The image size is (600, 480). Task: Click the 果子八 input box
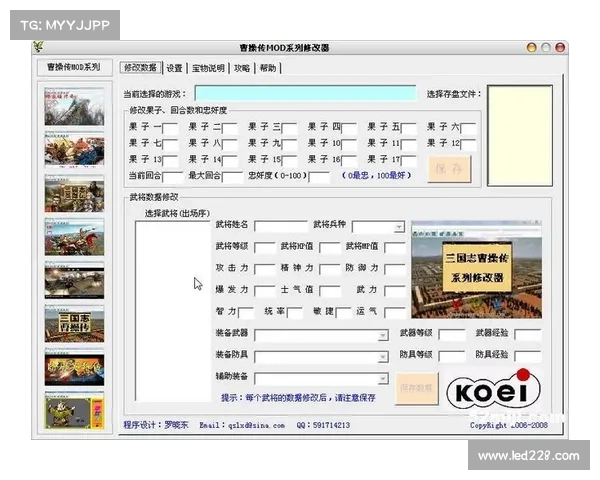pos(230,144)
